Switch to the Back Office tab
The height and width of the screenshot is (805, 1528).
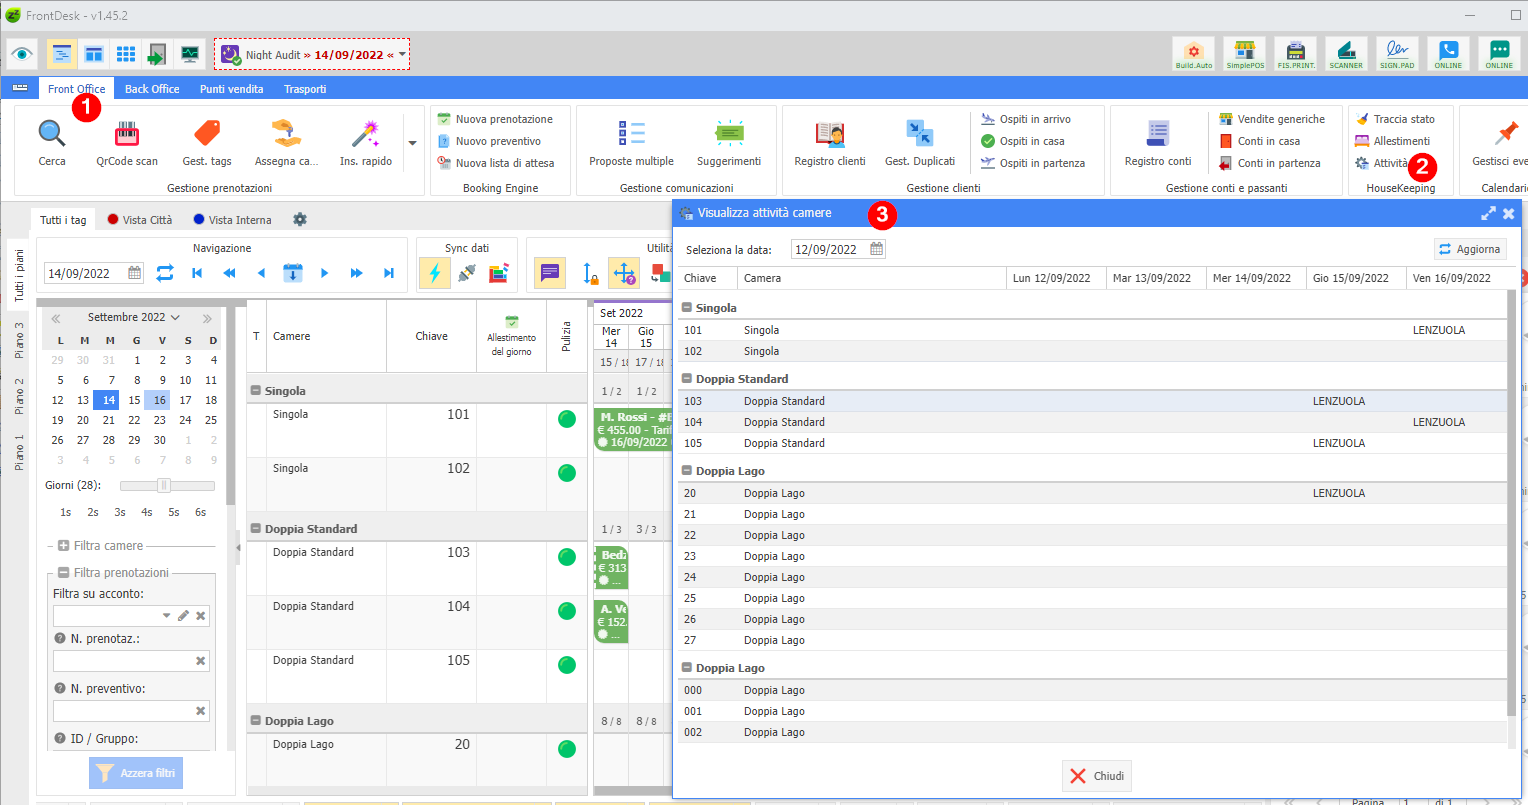[x=152, y=89]
